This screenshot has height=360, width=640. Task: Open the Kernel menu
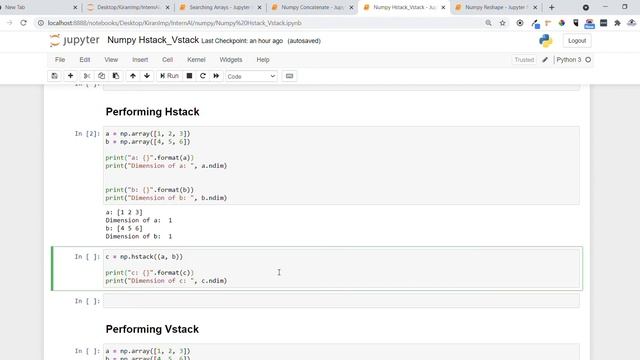coord(196,60)
